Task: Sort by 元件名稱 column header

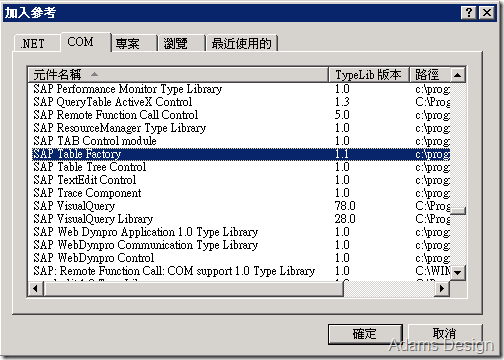Action: click(178, 75)
